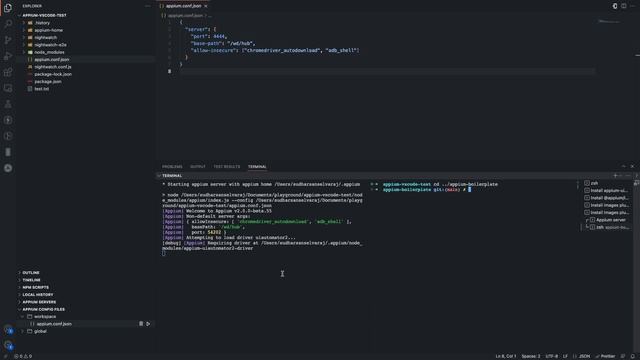Expand the nightwatch-e2e folder

click(86, 45)
